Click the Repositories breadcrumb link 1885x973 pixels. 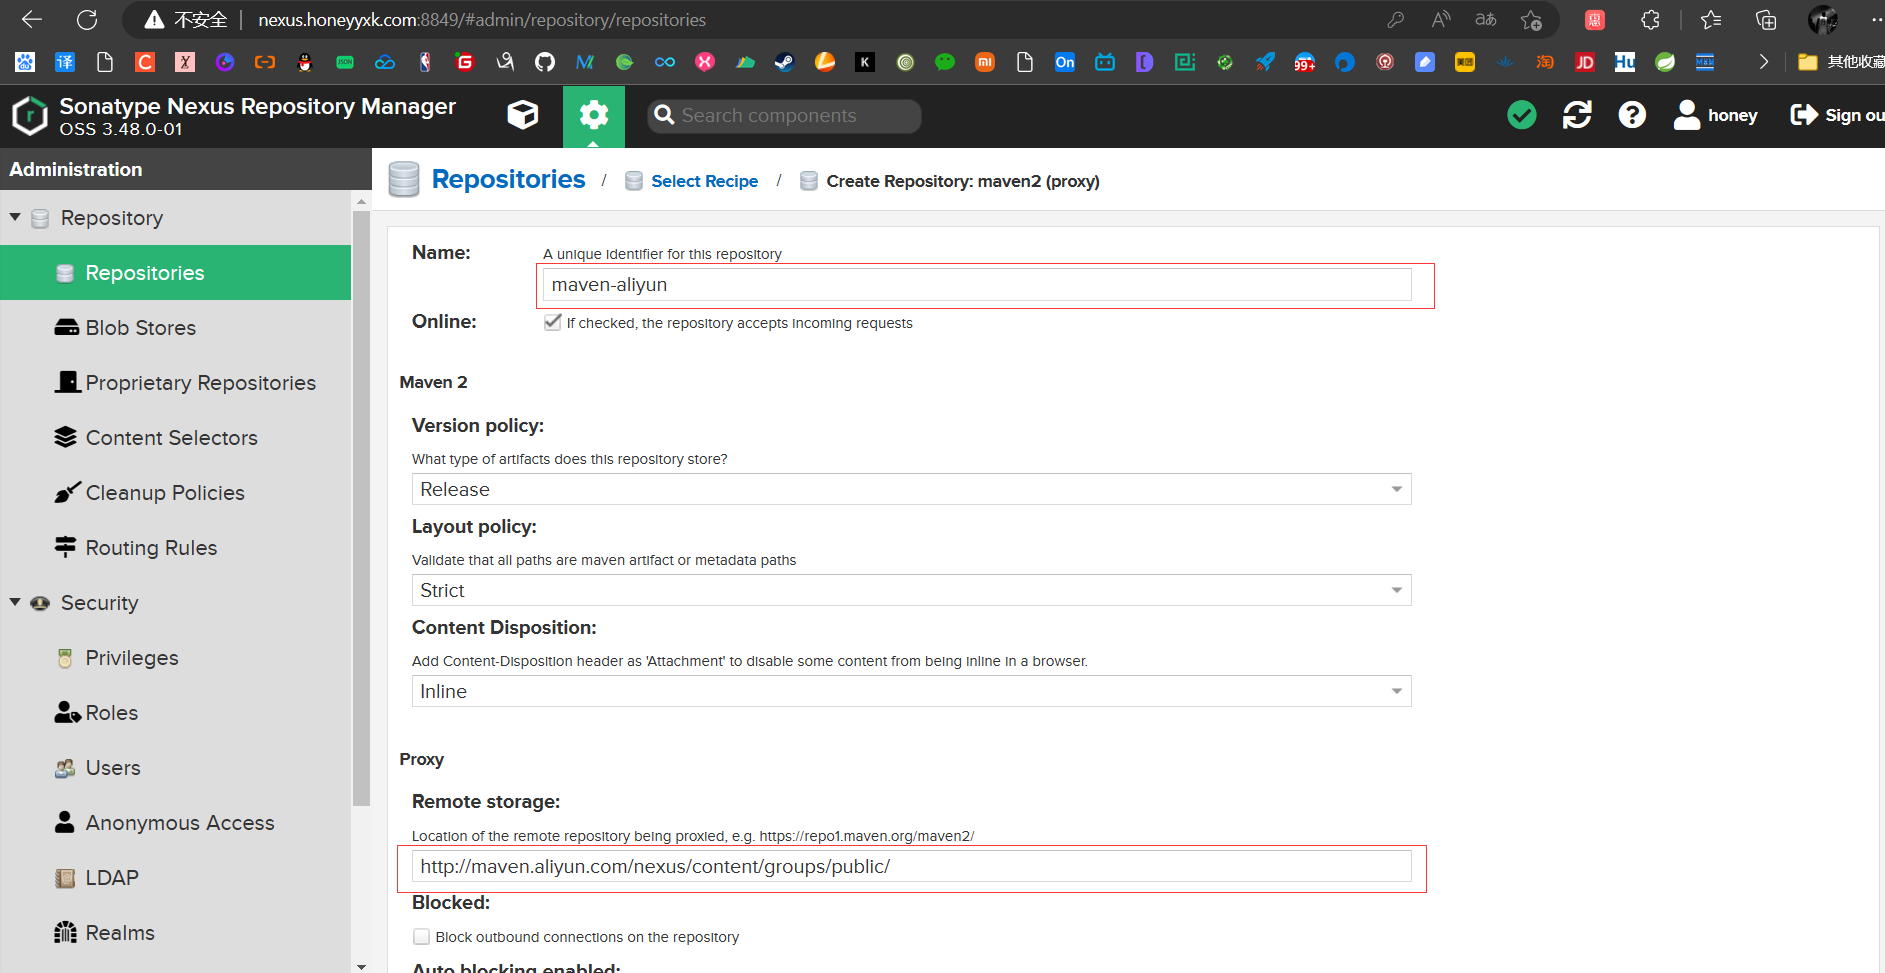coord(508,179)
